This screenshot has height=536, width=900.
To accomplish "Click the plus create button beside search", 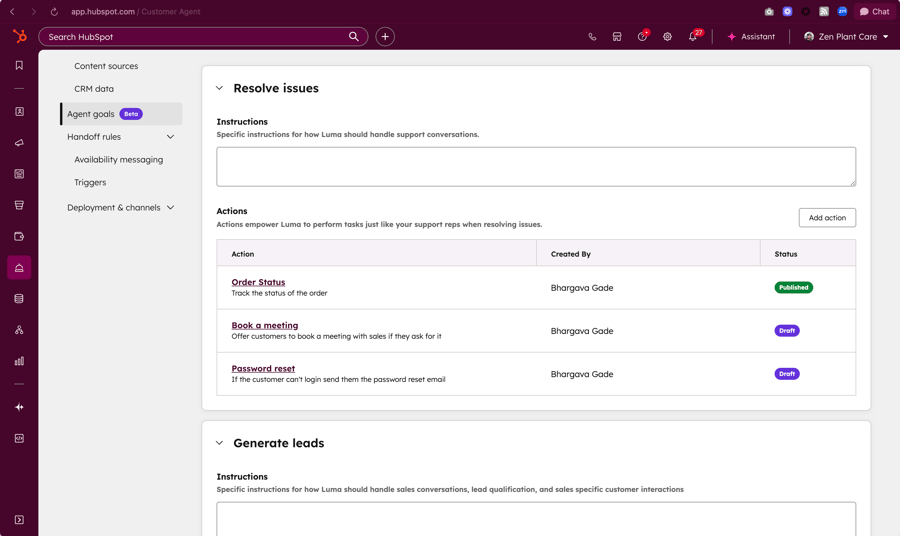I will coord(385,37).
